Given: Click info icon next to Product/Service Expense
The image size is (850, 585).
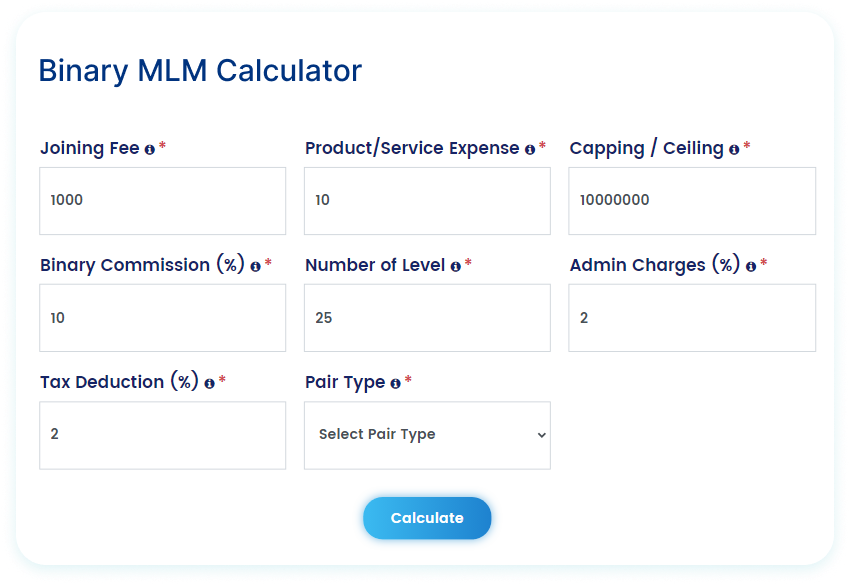Looking at the screenshot, I should 529,149.
